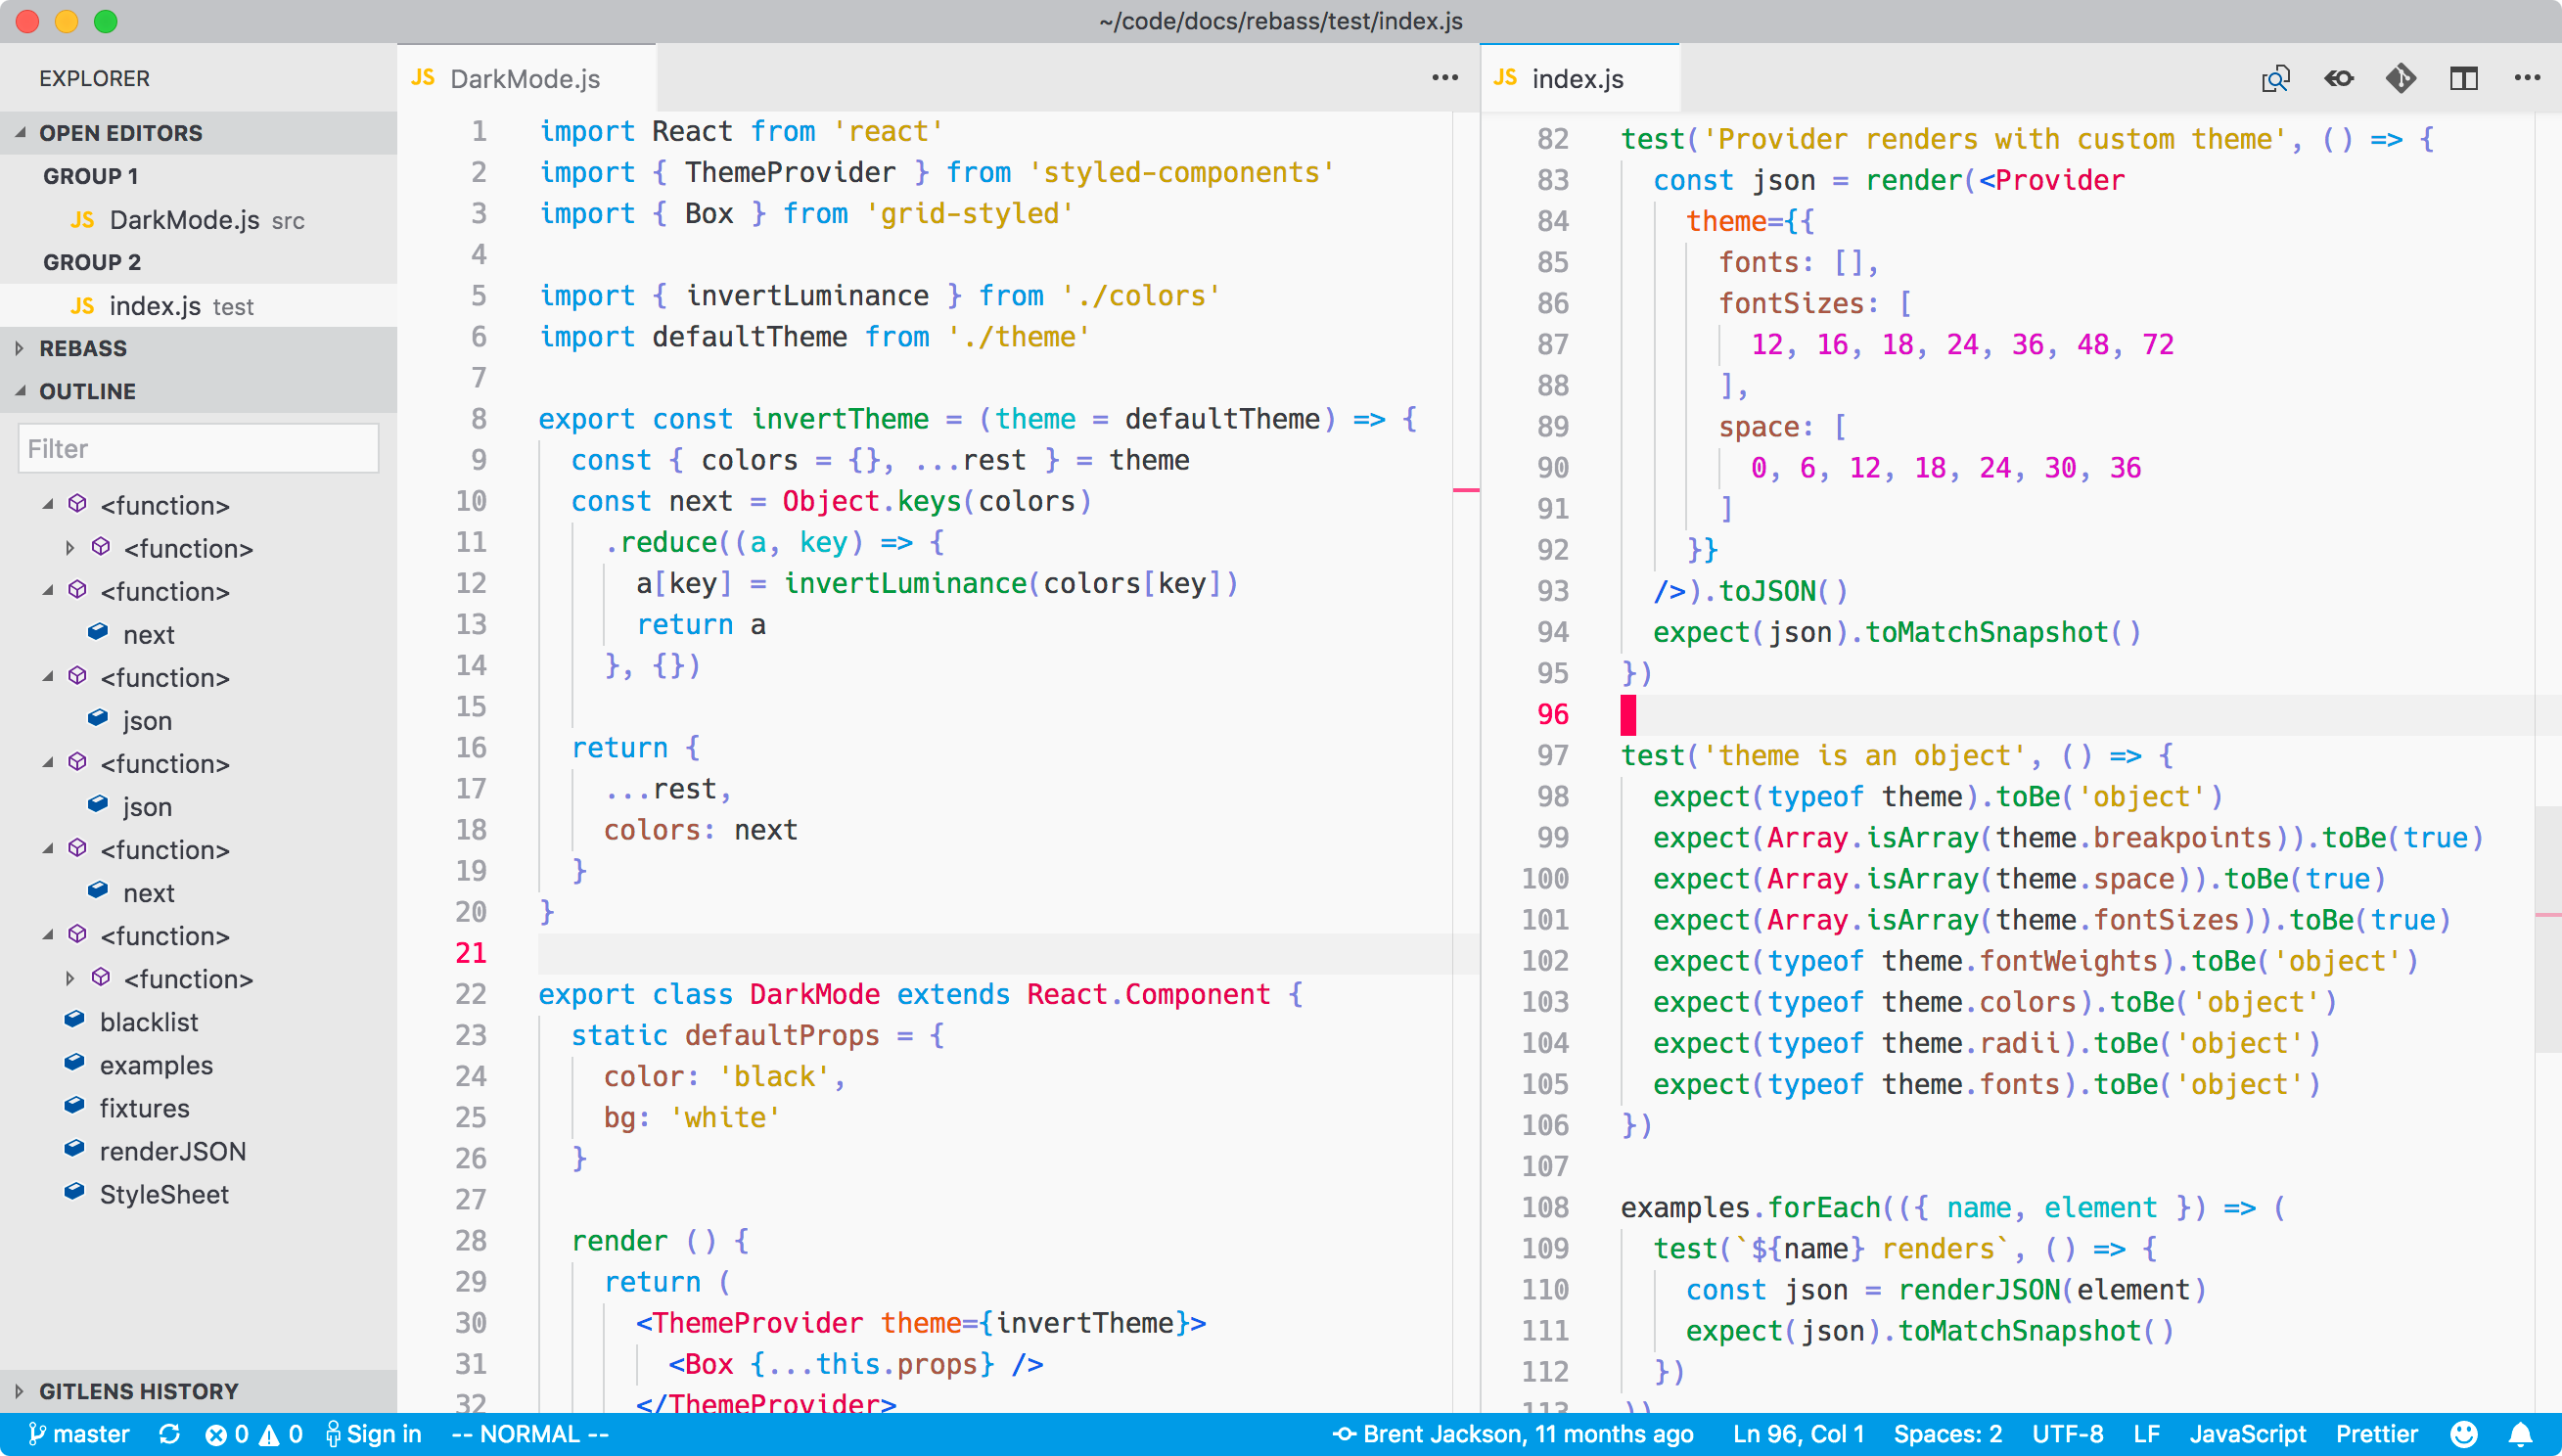Open more actions menu for DarkMode.js group
This screenshot has height=1456, width=2562.
(1444, 78)
